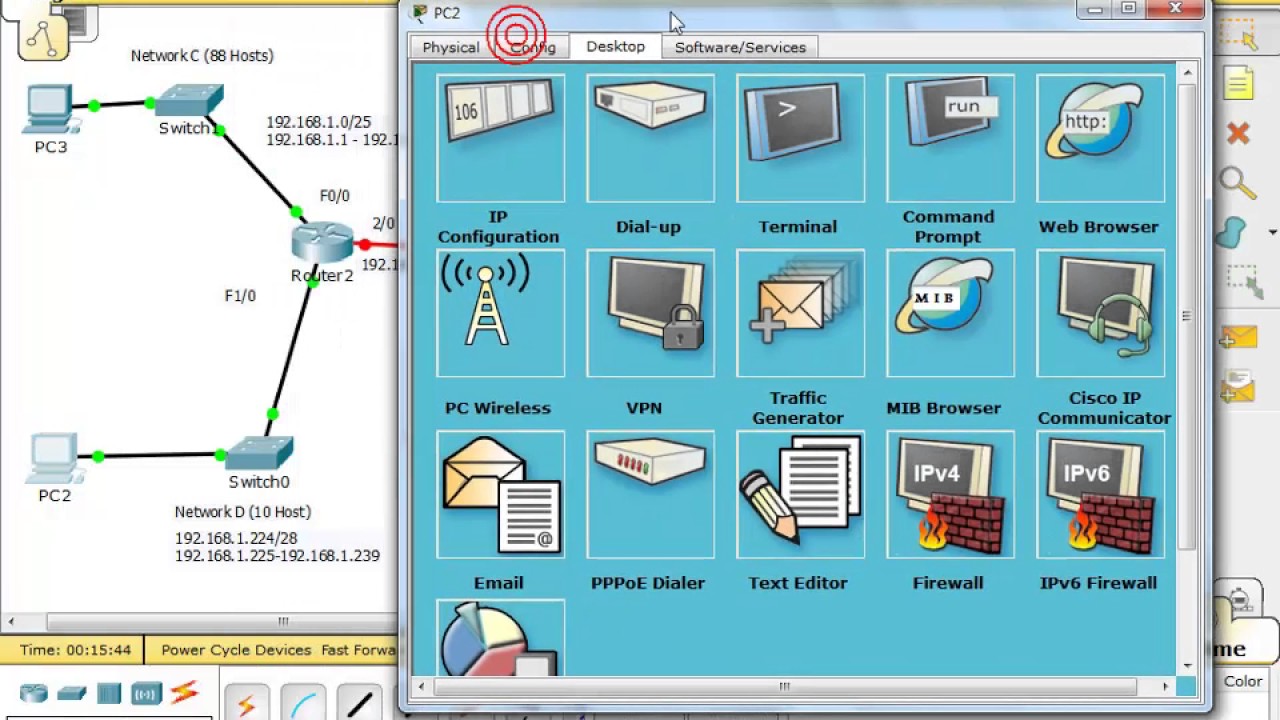Select the PC2 computer in the topology
Image resolution: width=1280 pixels, height=720 pixels.
click(x=54, y=458)
